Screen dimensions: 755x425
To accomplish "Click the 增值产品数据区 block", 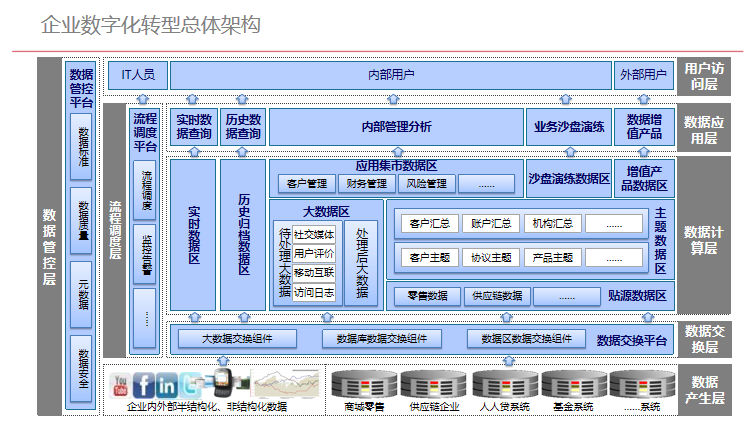I will coord(644,179).
